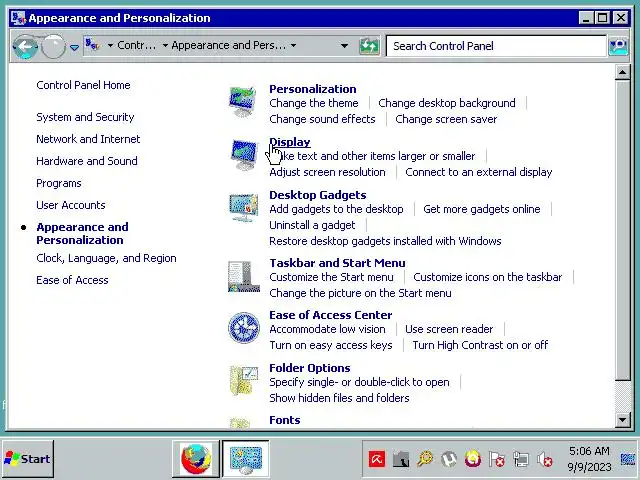This screenshot has height=480, width=640.
Task: Click the Personalization category icon
Action: pyautogui.click(x=243, y=101)
